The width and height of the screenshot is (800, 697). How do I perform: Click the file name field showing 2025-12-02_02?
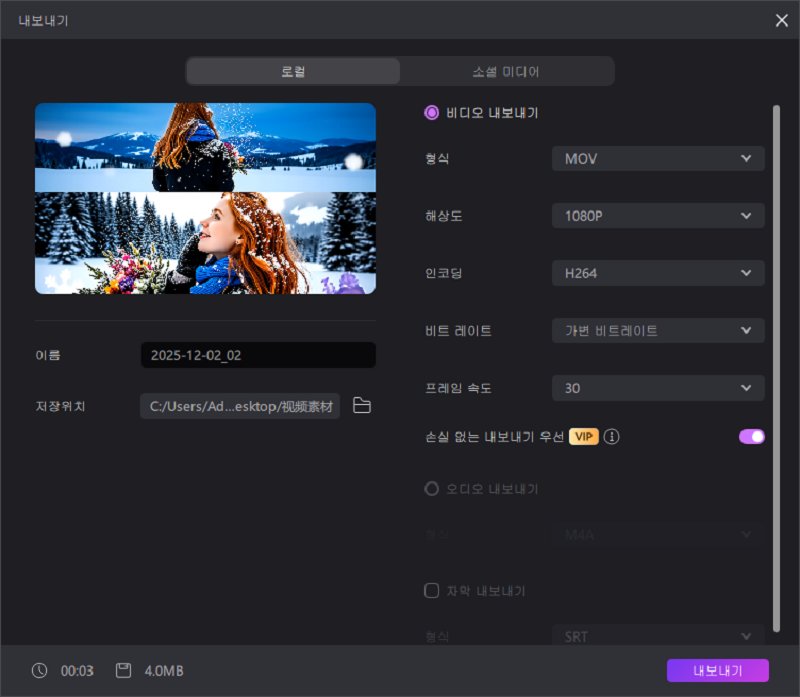pos(258,355)
